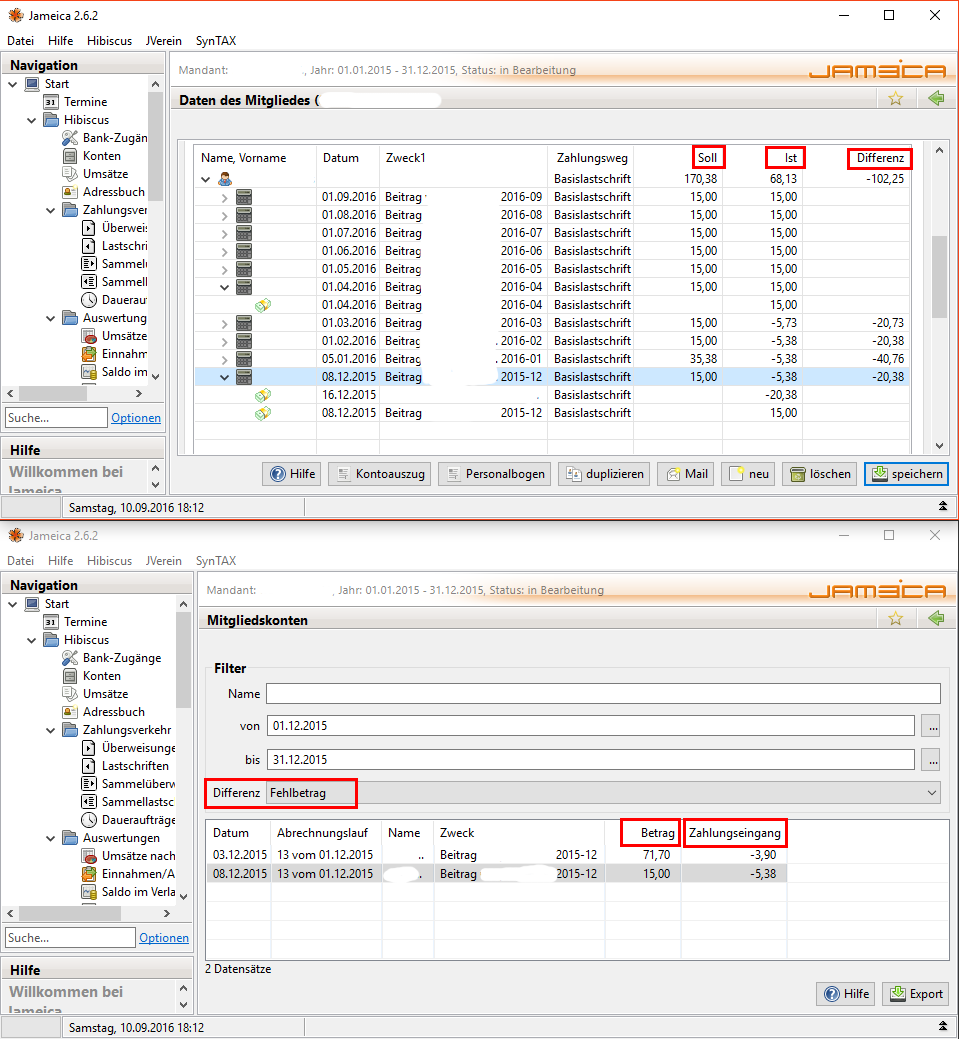The height and width of the screenshot is (1039, 959).
Task: Click the status-bar arrow icon in the Mitgliedskonten window
Action: [942, 1026]
